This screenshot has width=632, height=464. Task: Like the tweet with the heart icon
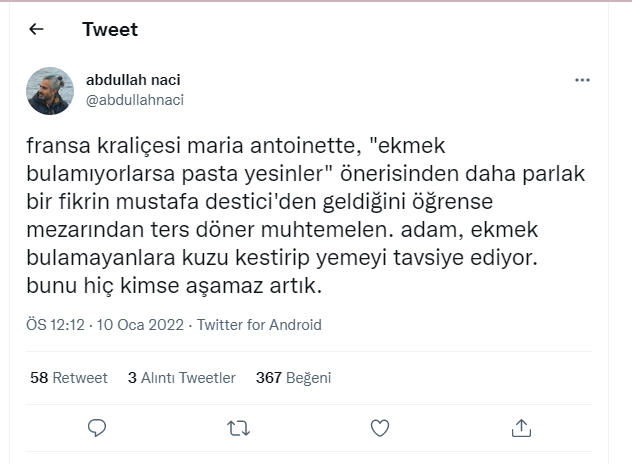coord(379,428)
